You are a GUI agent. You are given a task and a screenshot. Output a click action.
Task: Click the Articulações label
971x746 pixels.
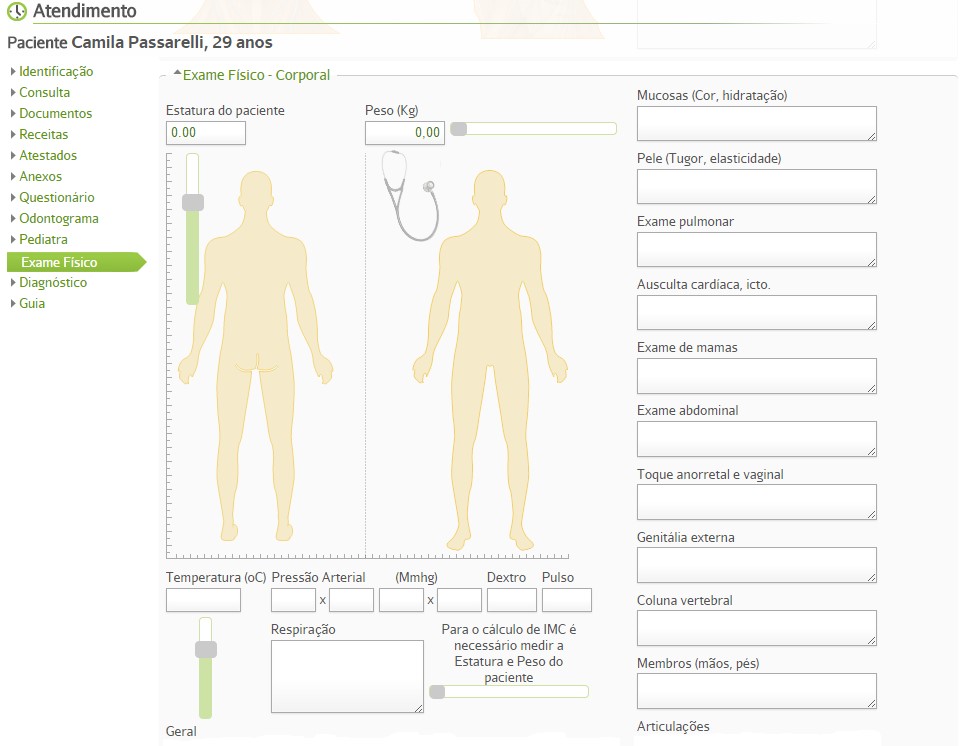point(673,726)
